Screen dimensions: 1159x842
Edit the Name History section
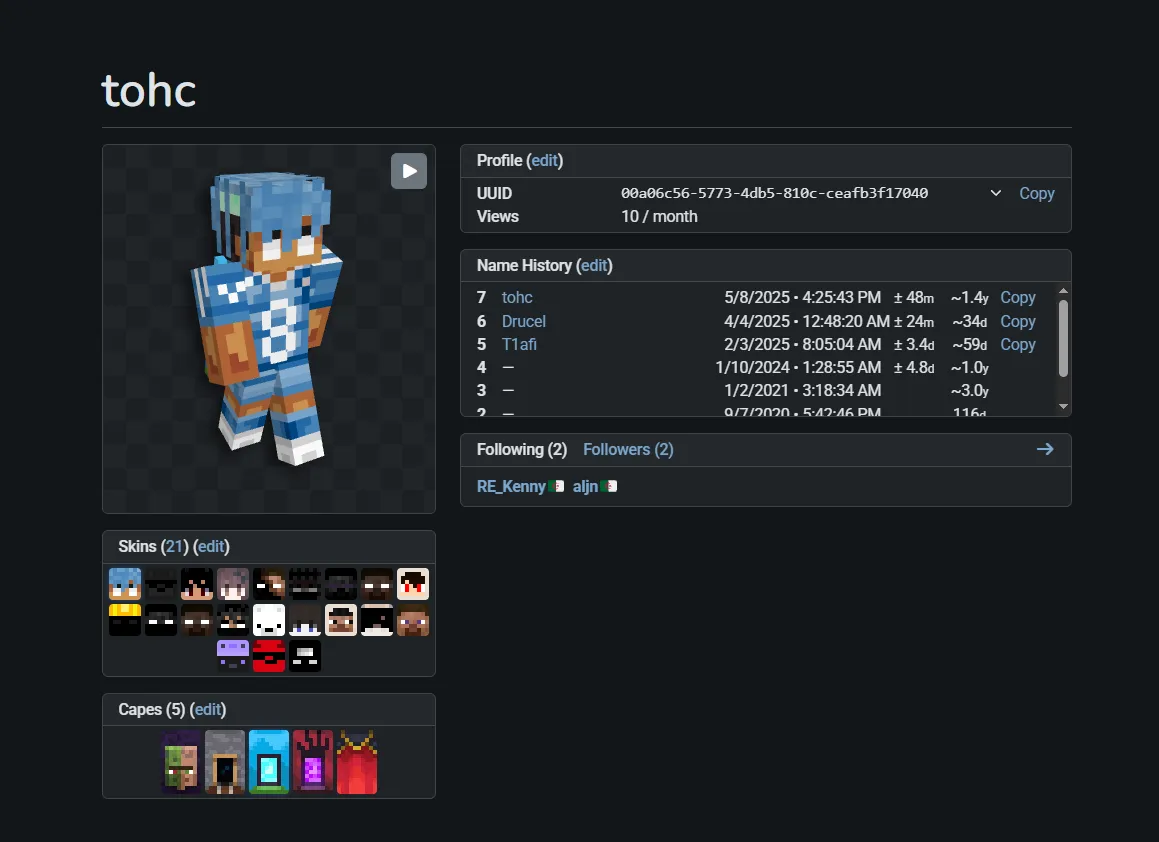click(x=594, y=265)
